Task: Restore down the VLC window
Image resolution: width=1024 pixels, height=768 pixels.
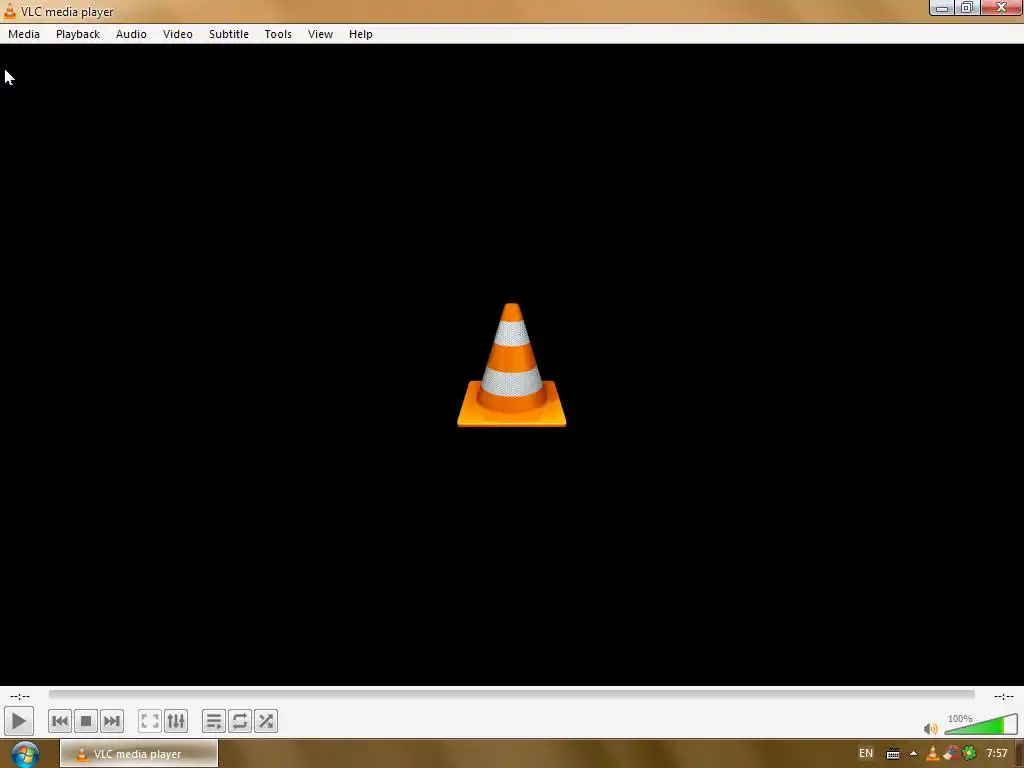Action: tap(967, 8)
